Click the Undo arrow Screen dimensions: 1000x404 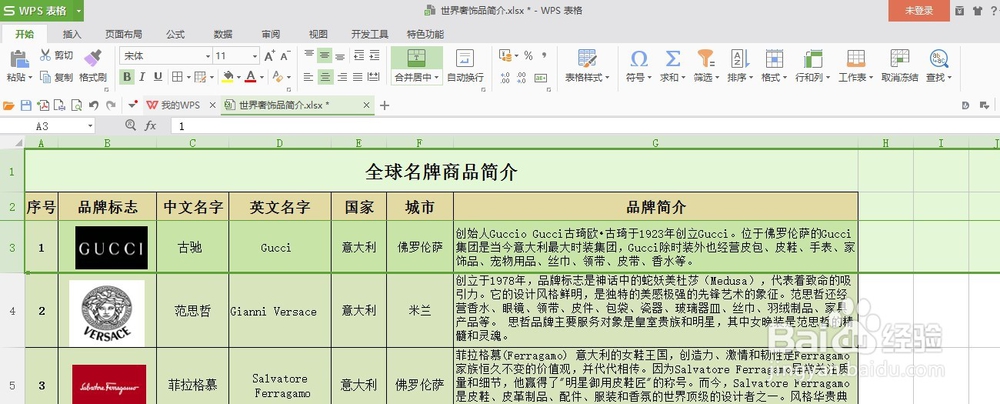click(94, 105)
